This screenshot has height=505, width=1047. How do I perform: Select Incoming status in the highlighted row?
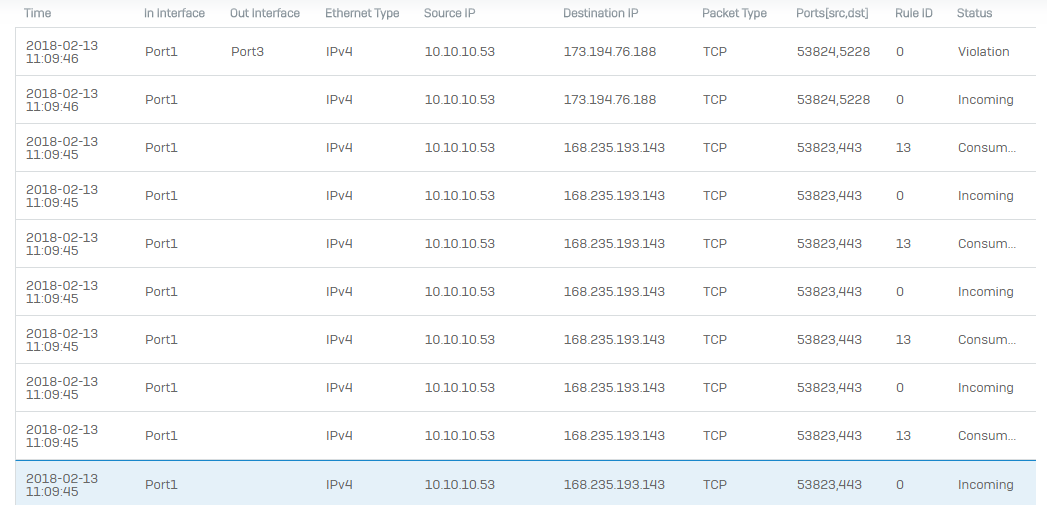985,484
